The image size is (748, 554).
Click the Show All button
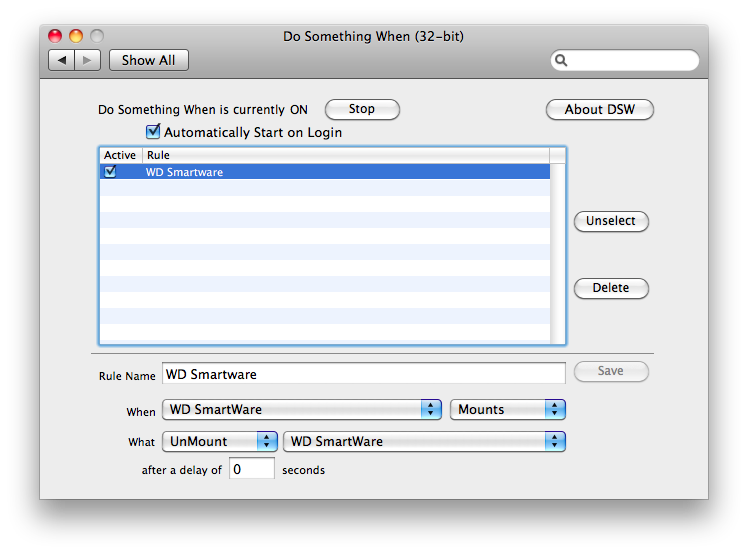(149, 60)
